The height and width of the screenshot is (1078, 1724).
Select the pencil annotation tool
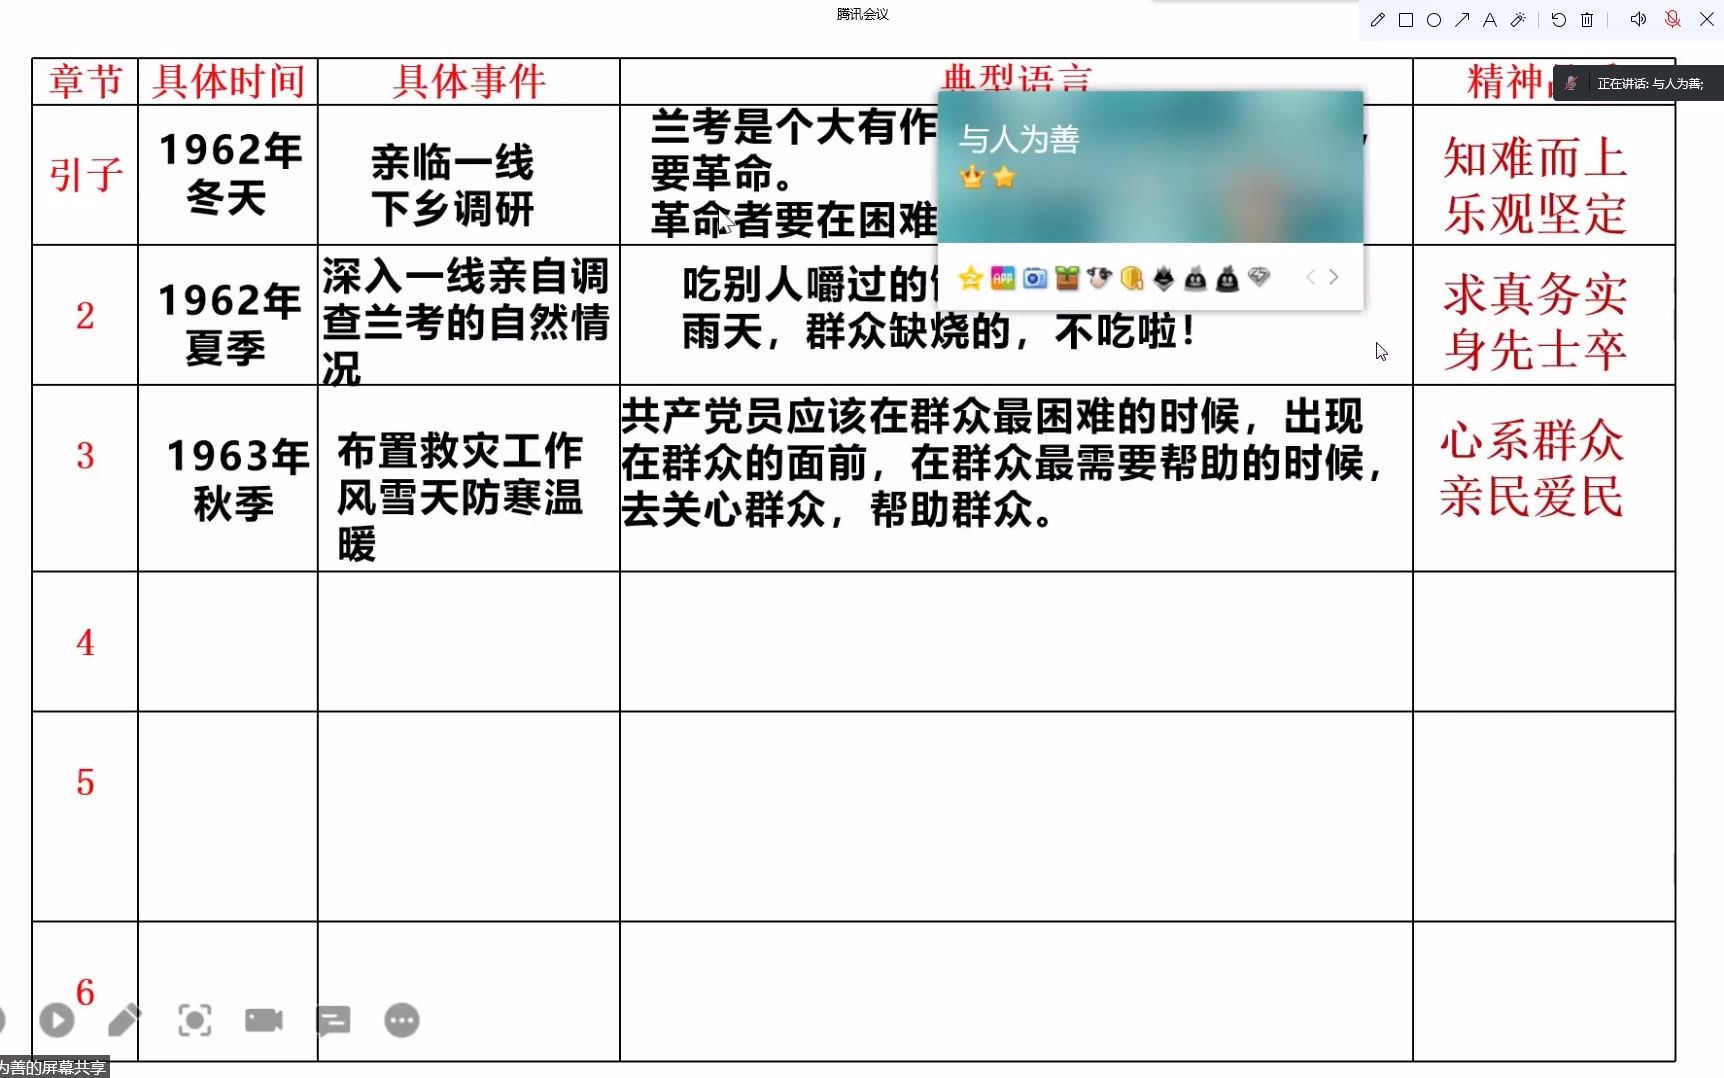(x=1377, y=20)
